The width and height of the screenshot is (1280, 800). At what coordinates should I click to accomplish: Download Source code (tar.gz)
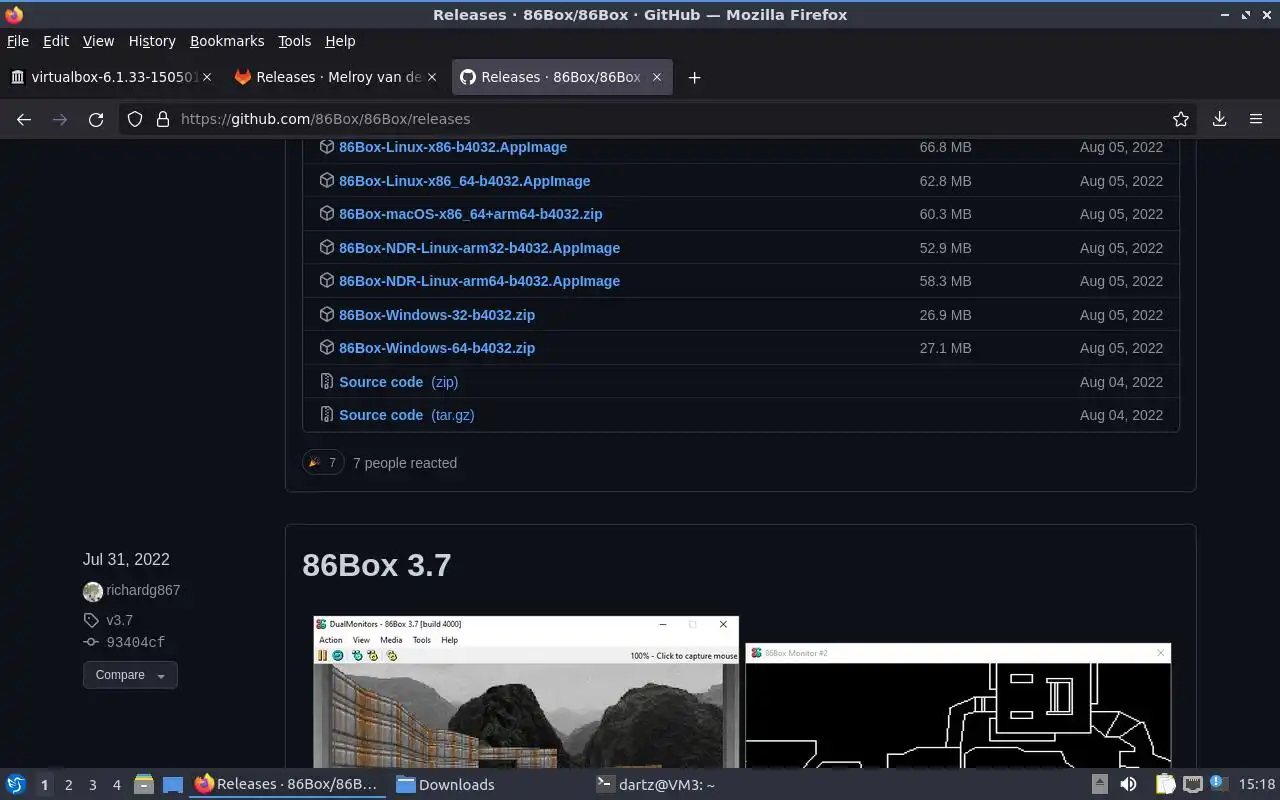[407, 415]
